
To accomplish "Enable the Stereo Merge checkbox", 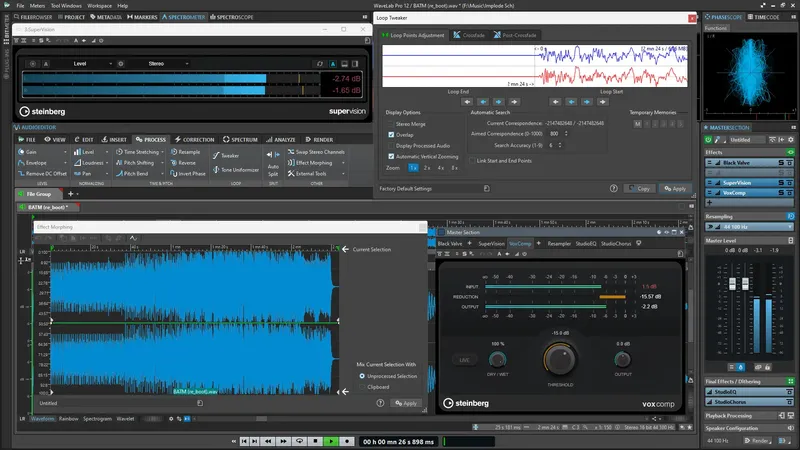I will click(x=390, y=124).
